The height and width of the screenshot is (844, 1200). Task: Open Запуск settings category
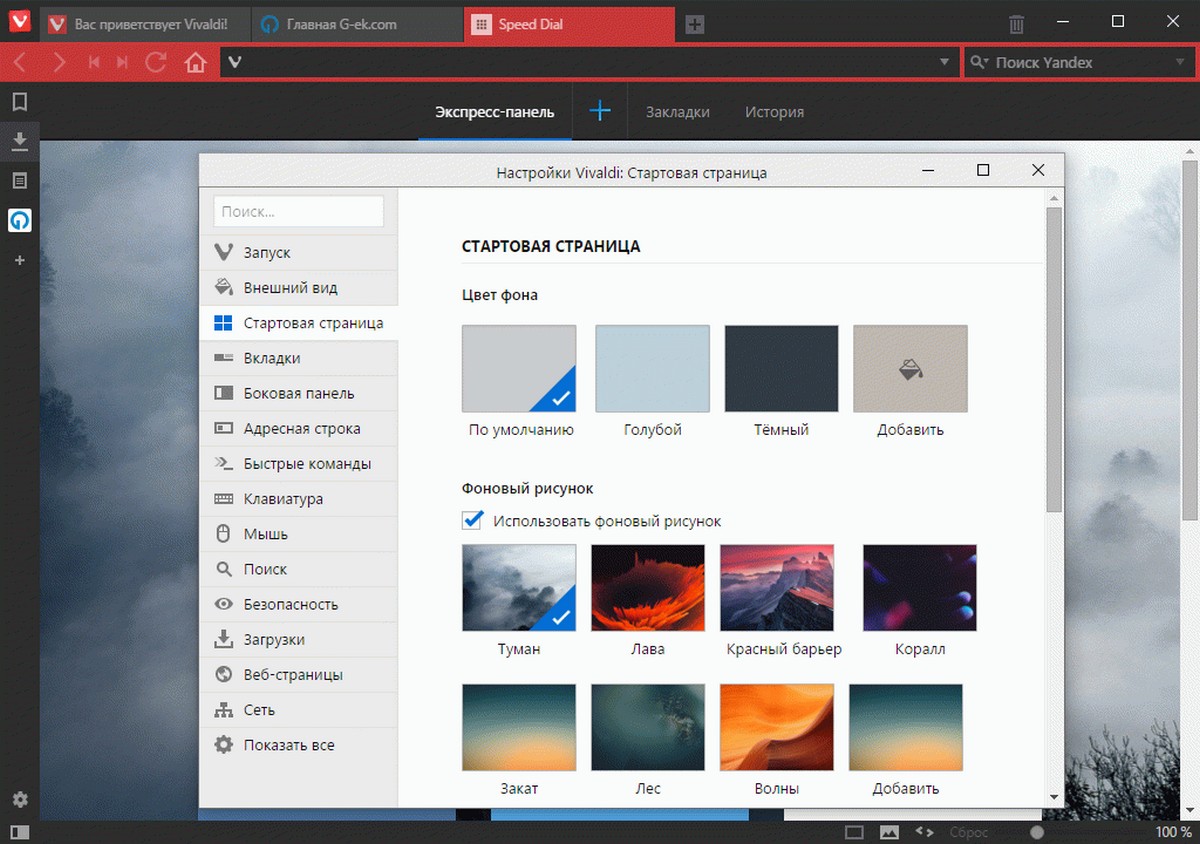tap(299, 253)
